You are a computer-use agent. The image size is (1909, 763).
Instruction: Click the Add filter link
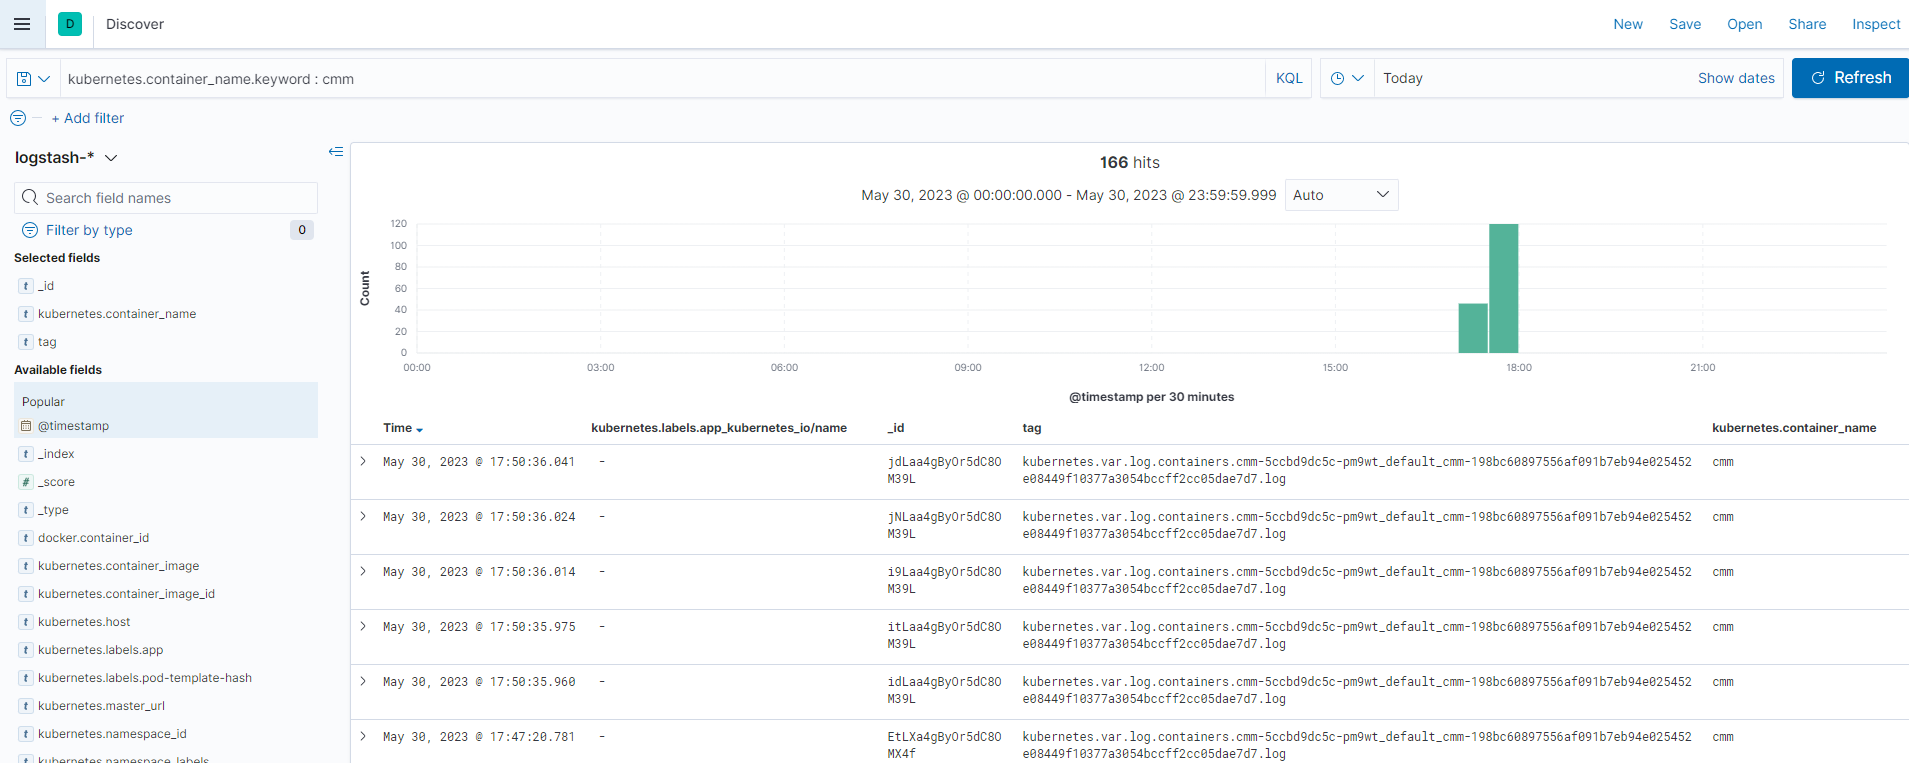[88, 118]
